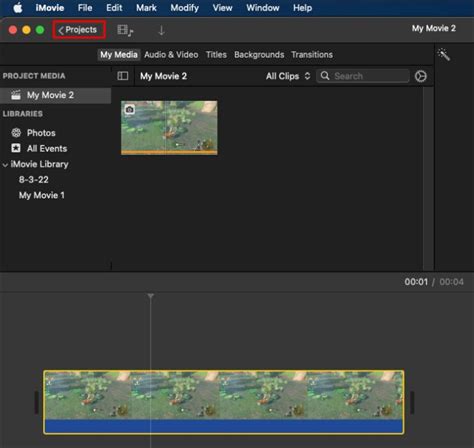This screenshot has width=474, height=448.
Task: Click the import down-arrow icon
Action: (161, 31)
